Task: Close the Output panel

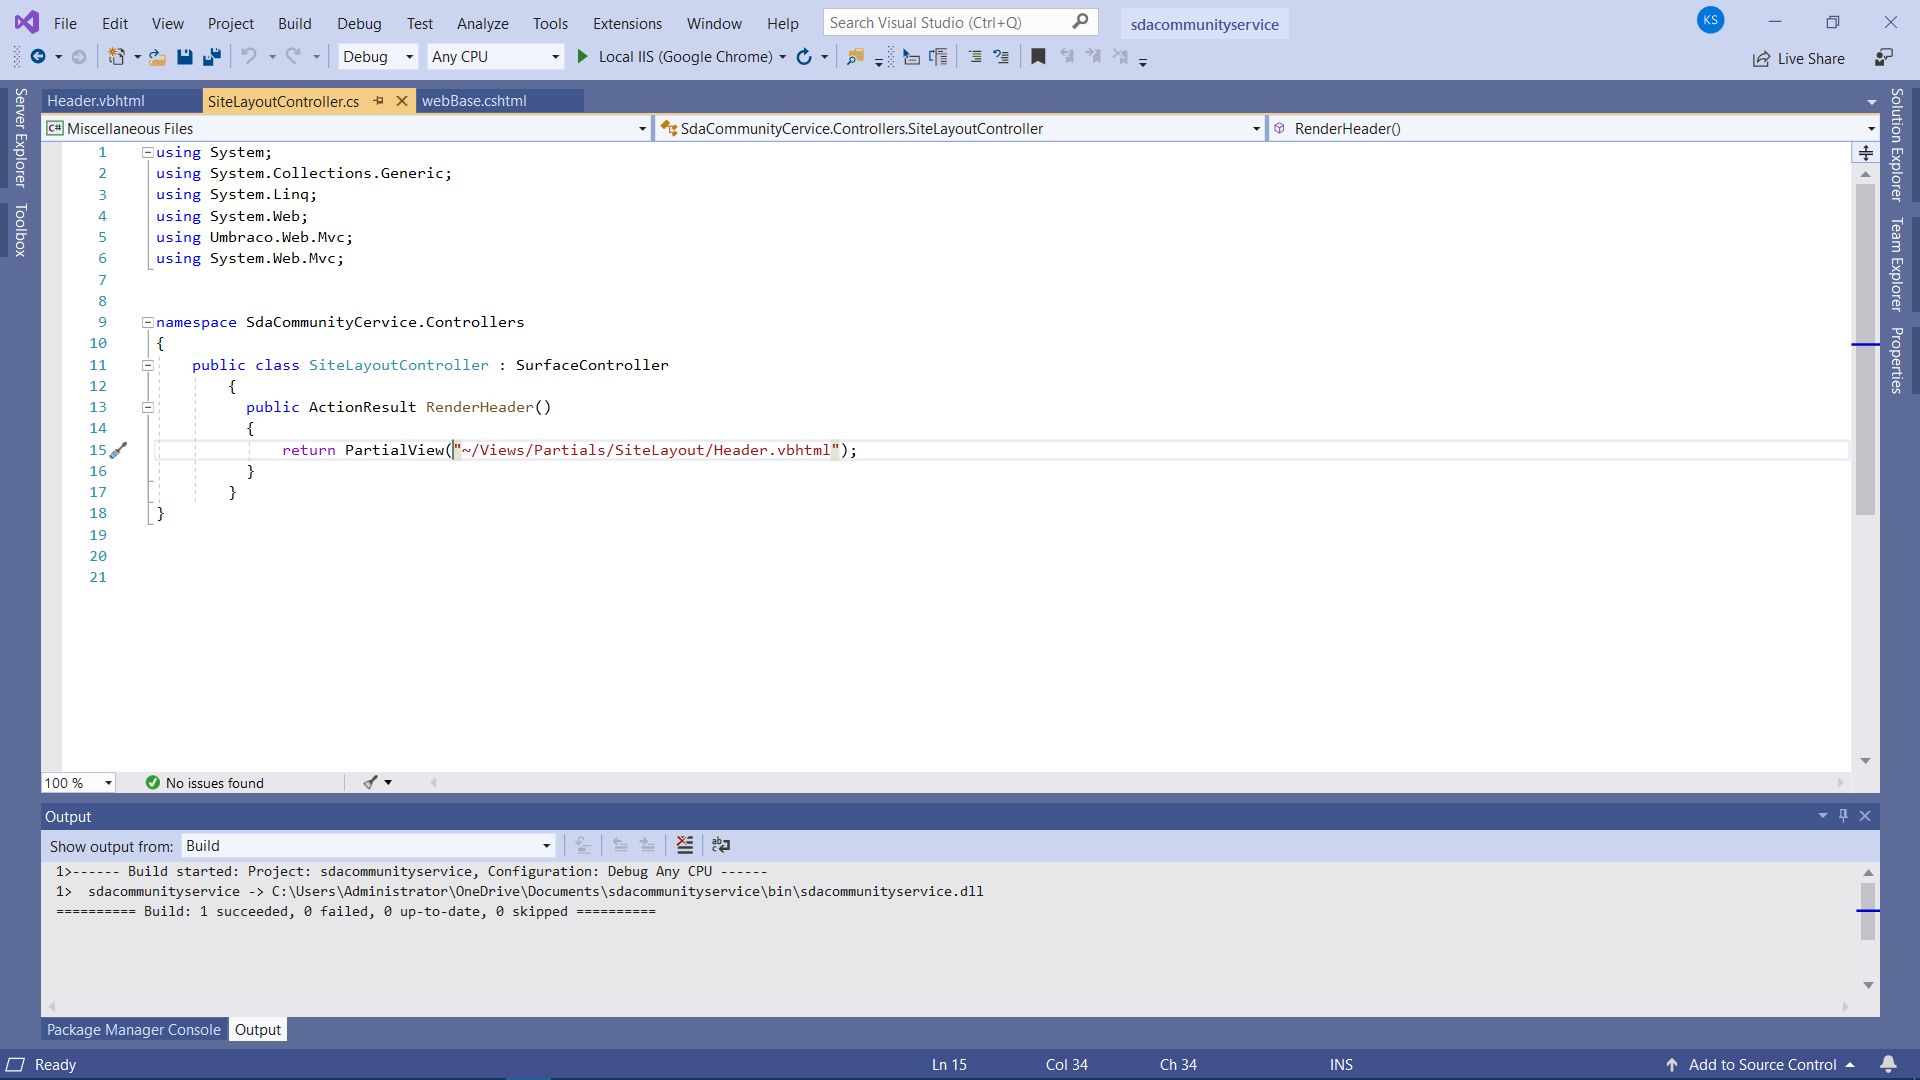Action: point(1865,816)
